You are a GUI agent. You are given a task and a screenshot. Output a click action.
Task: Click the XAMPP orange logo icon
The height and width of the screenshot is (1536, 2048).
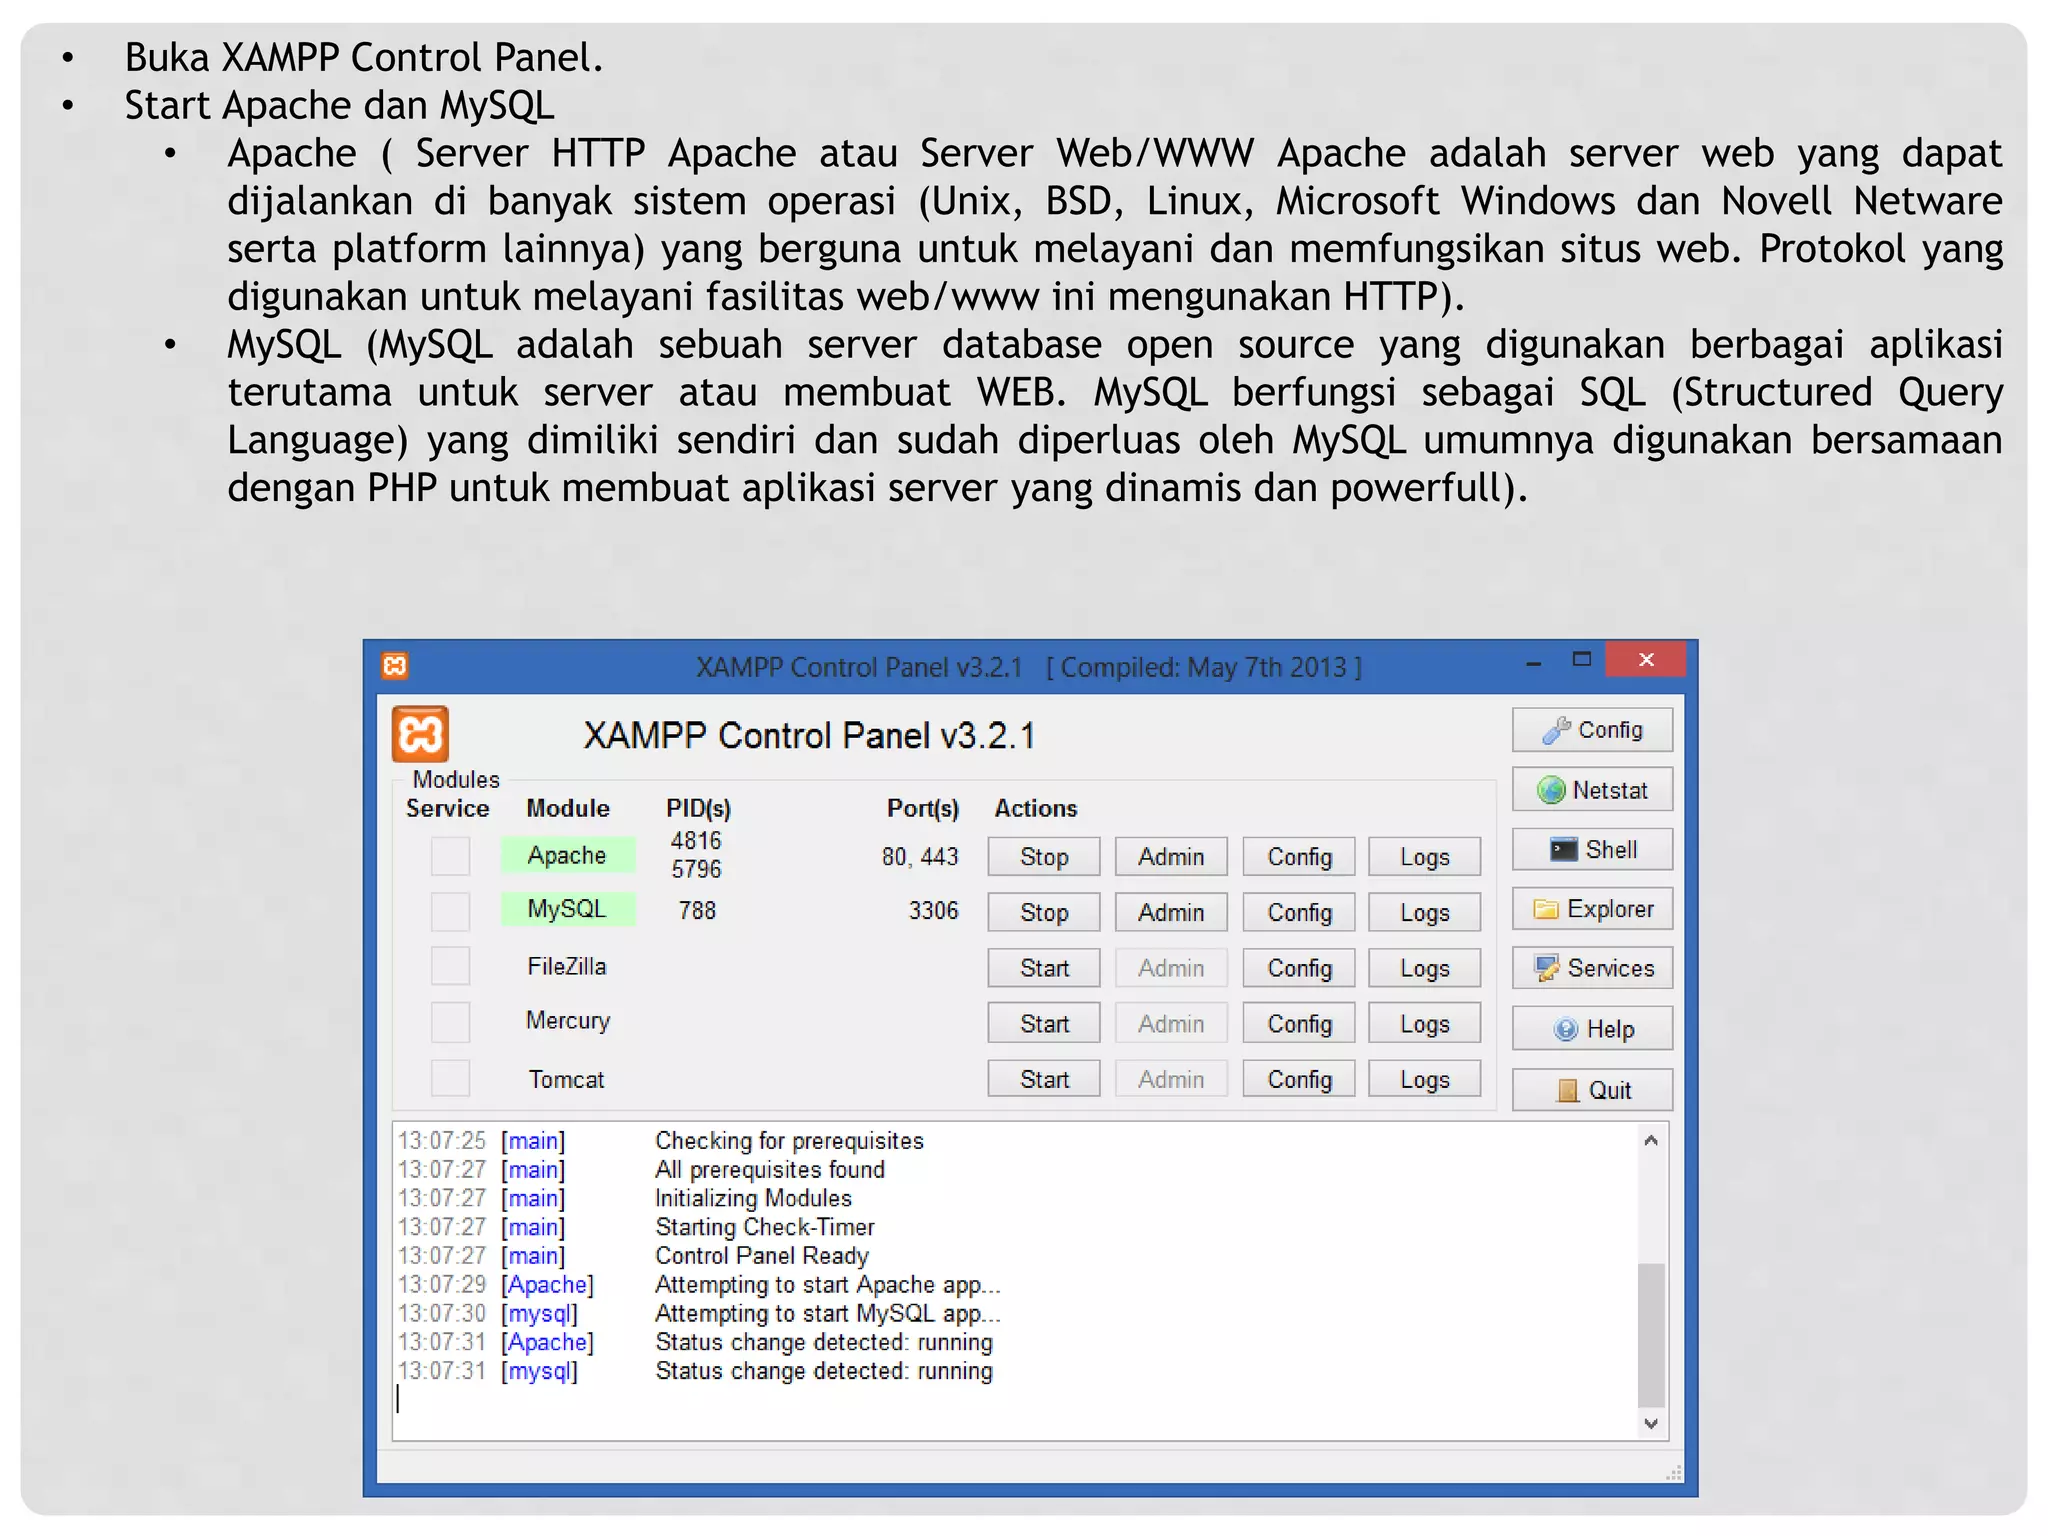420,735
